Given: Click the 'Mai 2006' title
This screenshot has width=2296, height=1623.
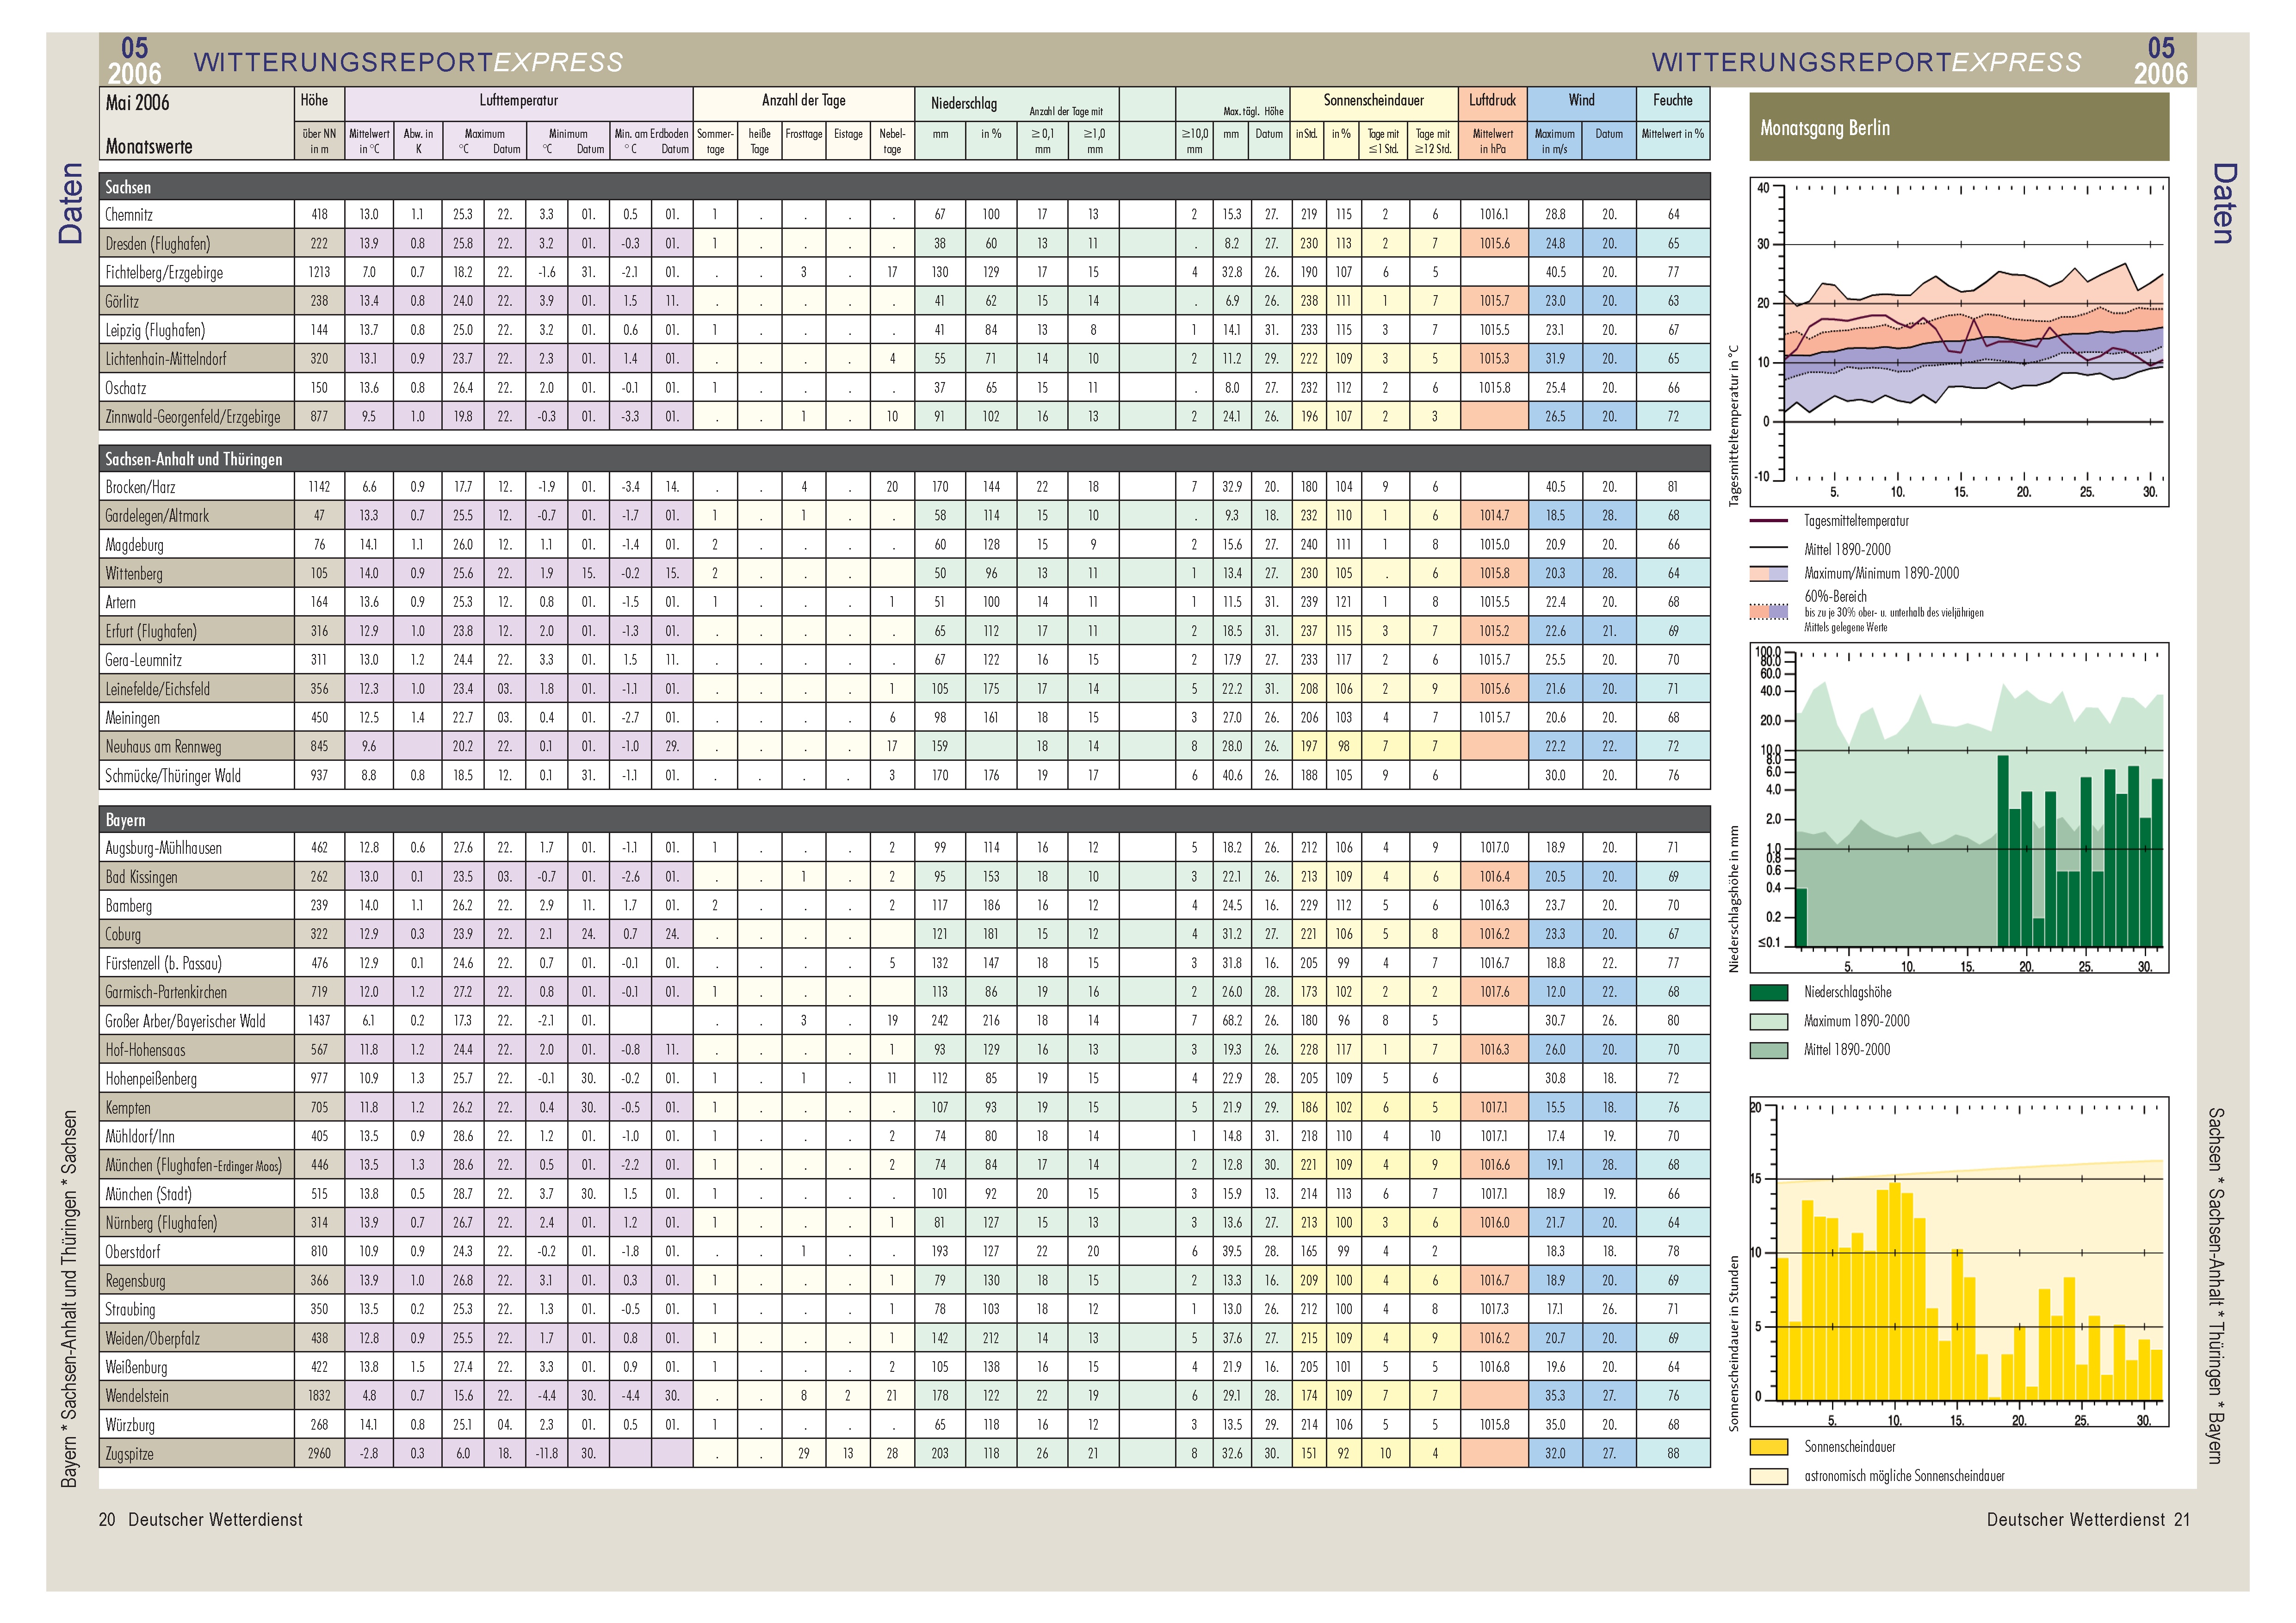Looking at the screenshot, I should click(138, 103).
